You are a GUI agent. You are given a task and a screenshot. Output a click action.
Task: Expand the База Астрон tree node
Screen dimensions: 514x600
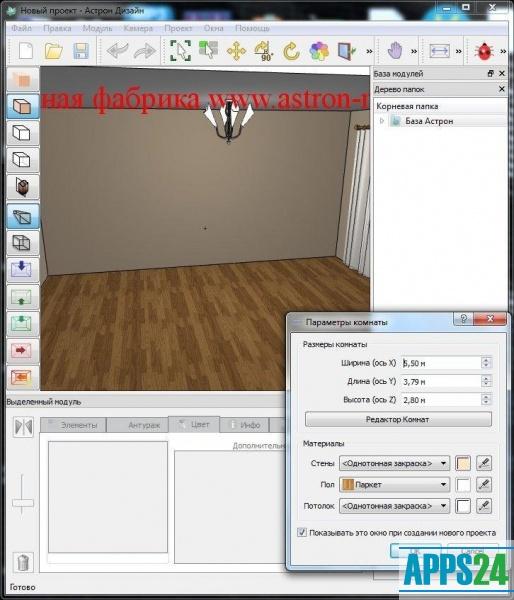[x=382, y=121]
